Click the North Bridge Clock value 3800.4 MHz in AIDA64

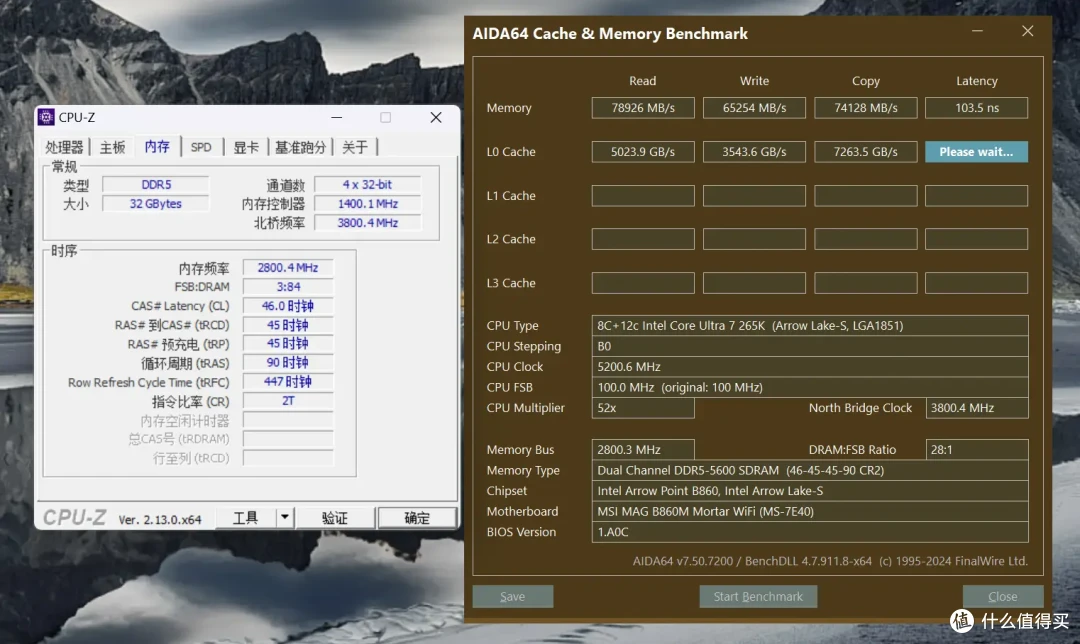click(x=977, y=408)
